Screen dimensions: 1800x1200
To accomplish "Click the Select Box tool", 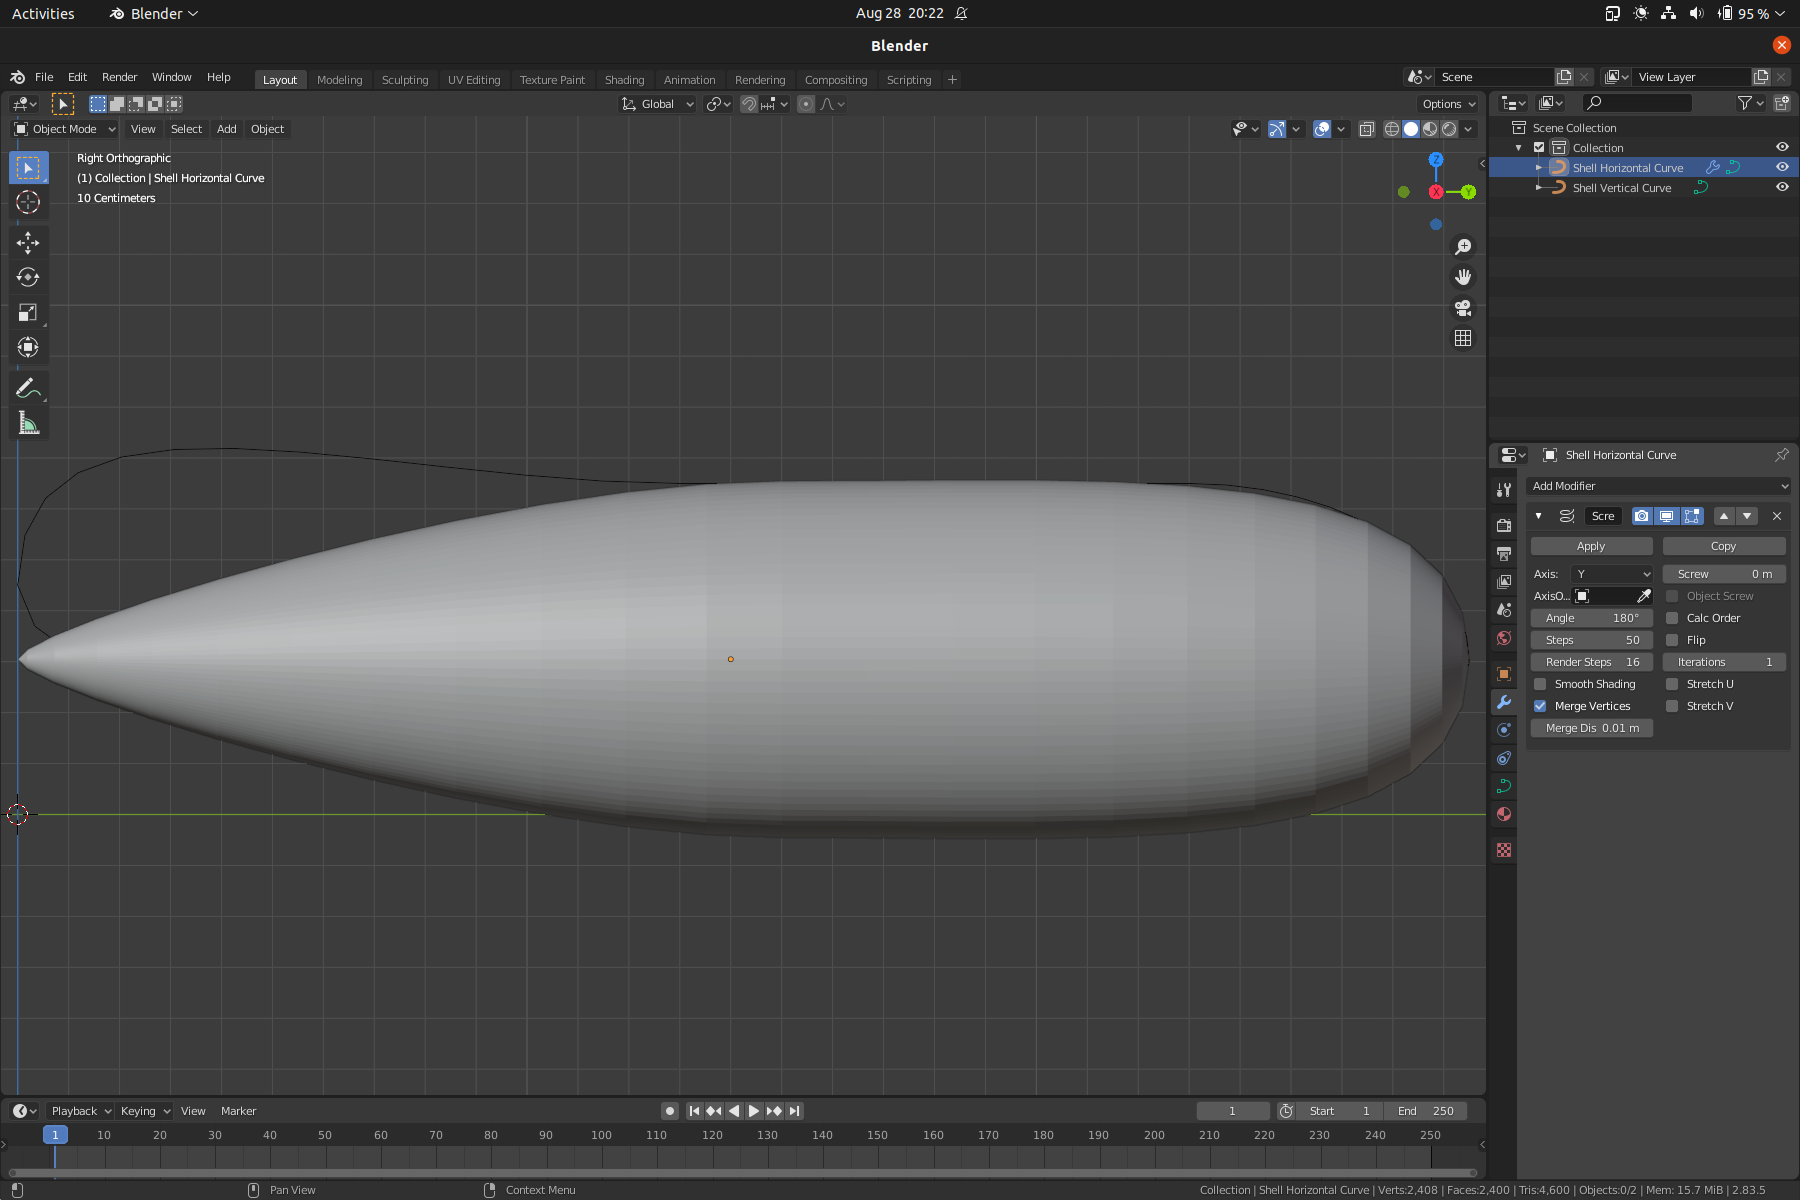I will tap(28, 167).
